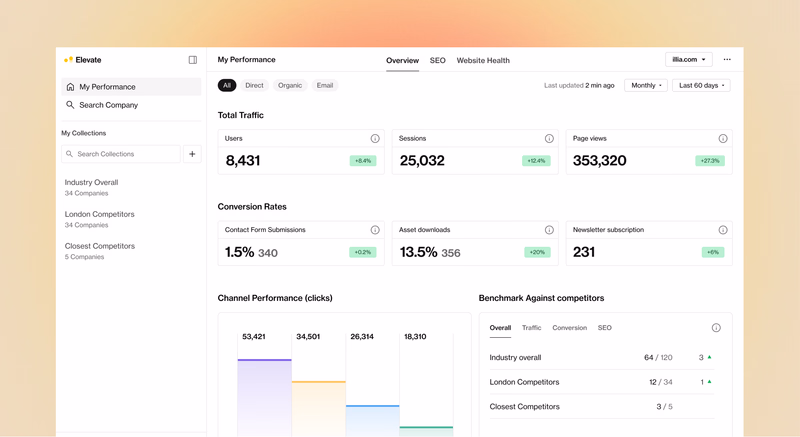Screen dimensions: 800x437
Task: Open the Monthly interval dropdown
Action: 646,86
